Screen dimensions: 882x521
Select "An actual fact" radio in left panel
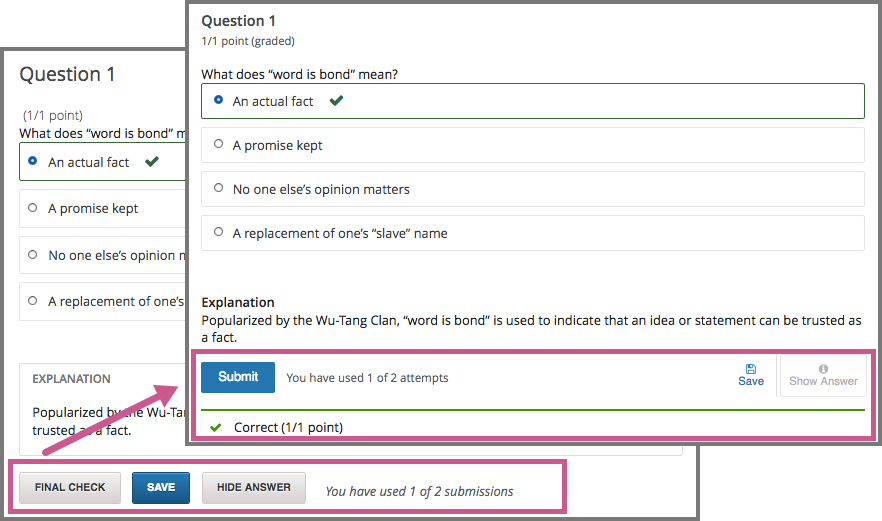tap(34, 162)
